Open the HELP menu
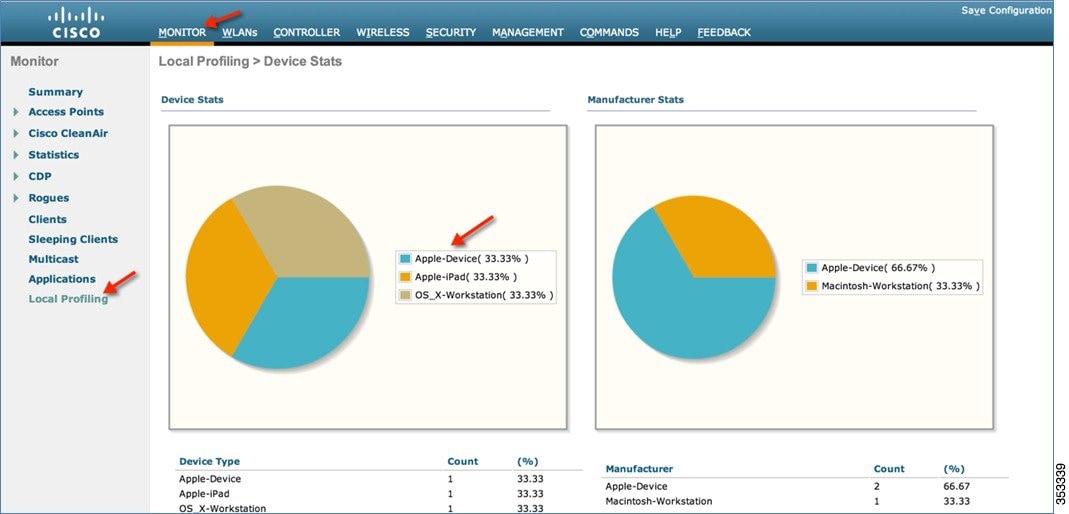This screenshot has width=1069, height=514. pyautogui.click(x=668, y=32)
